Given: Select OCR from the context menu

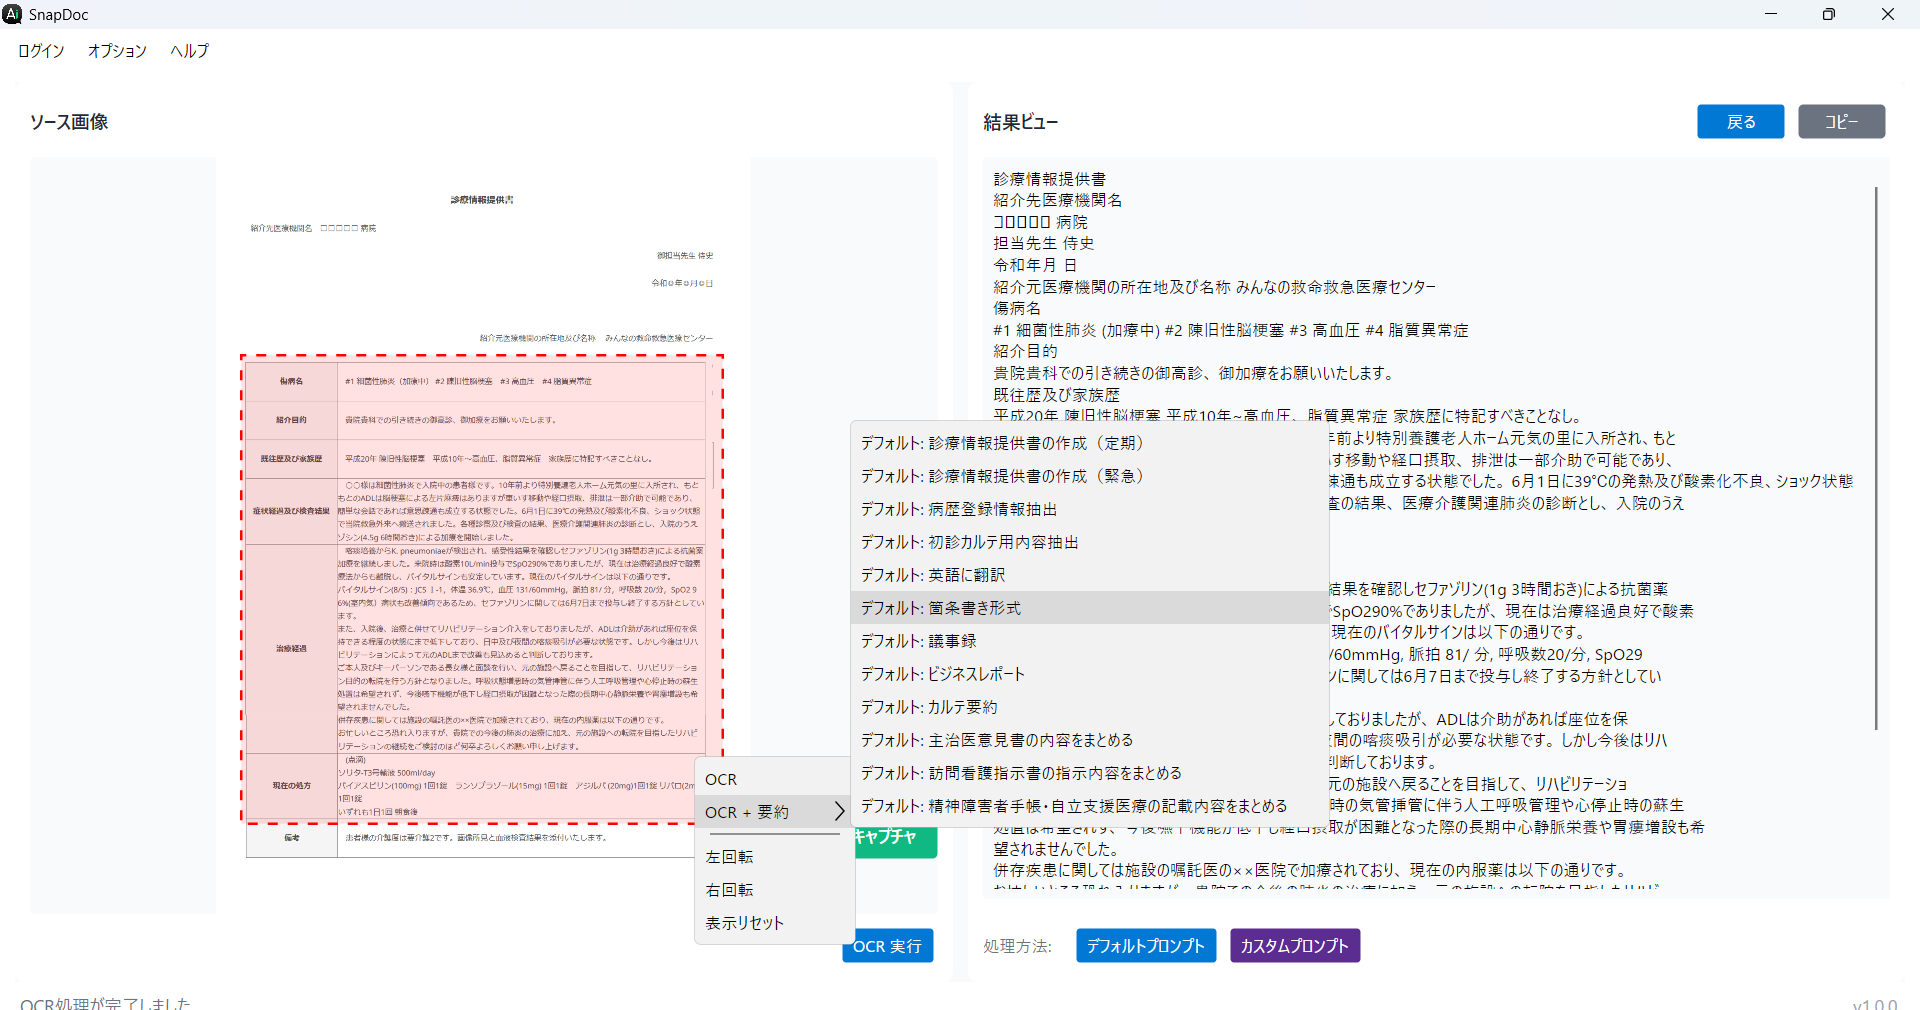Looking at the screenshot, I should click(721, 779).
